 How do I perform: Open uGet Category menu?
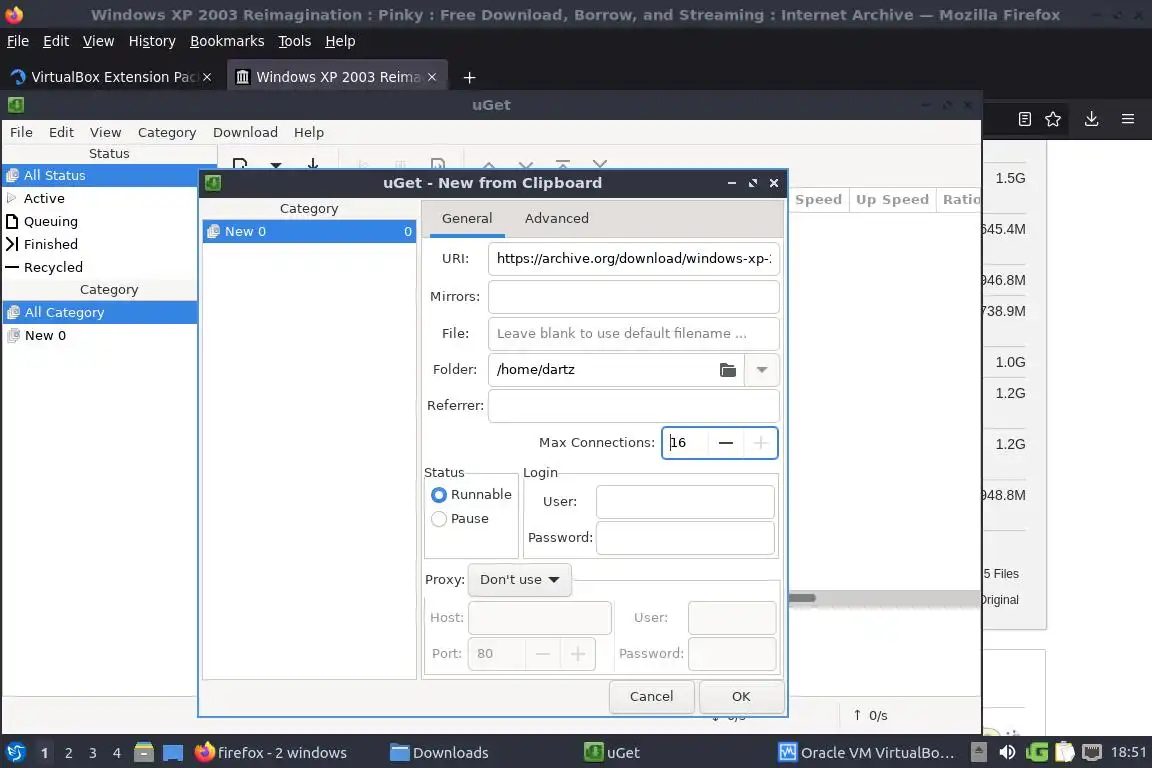pos(167,132)
